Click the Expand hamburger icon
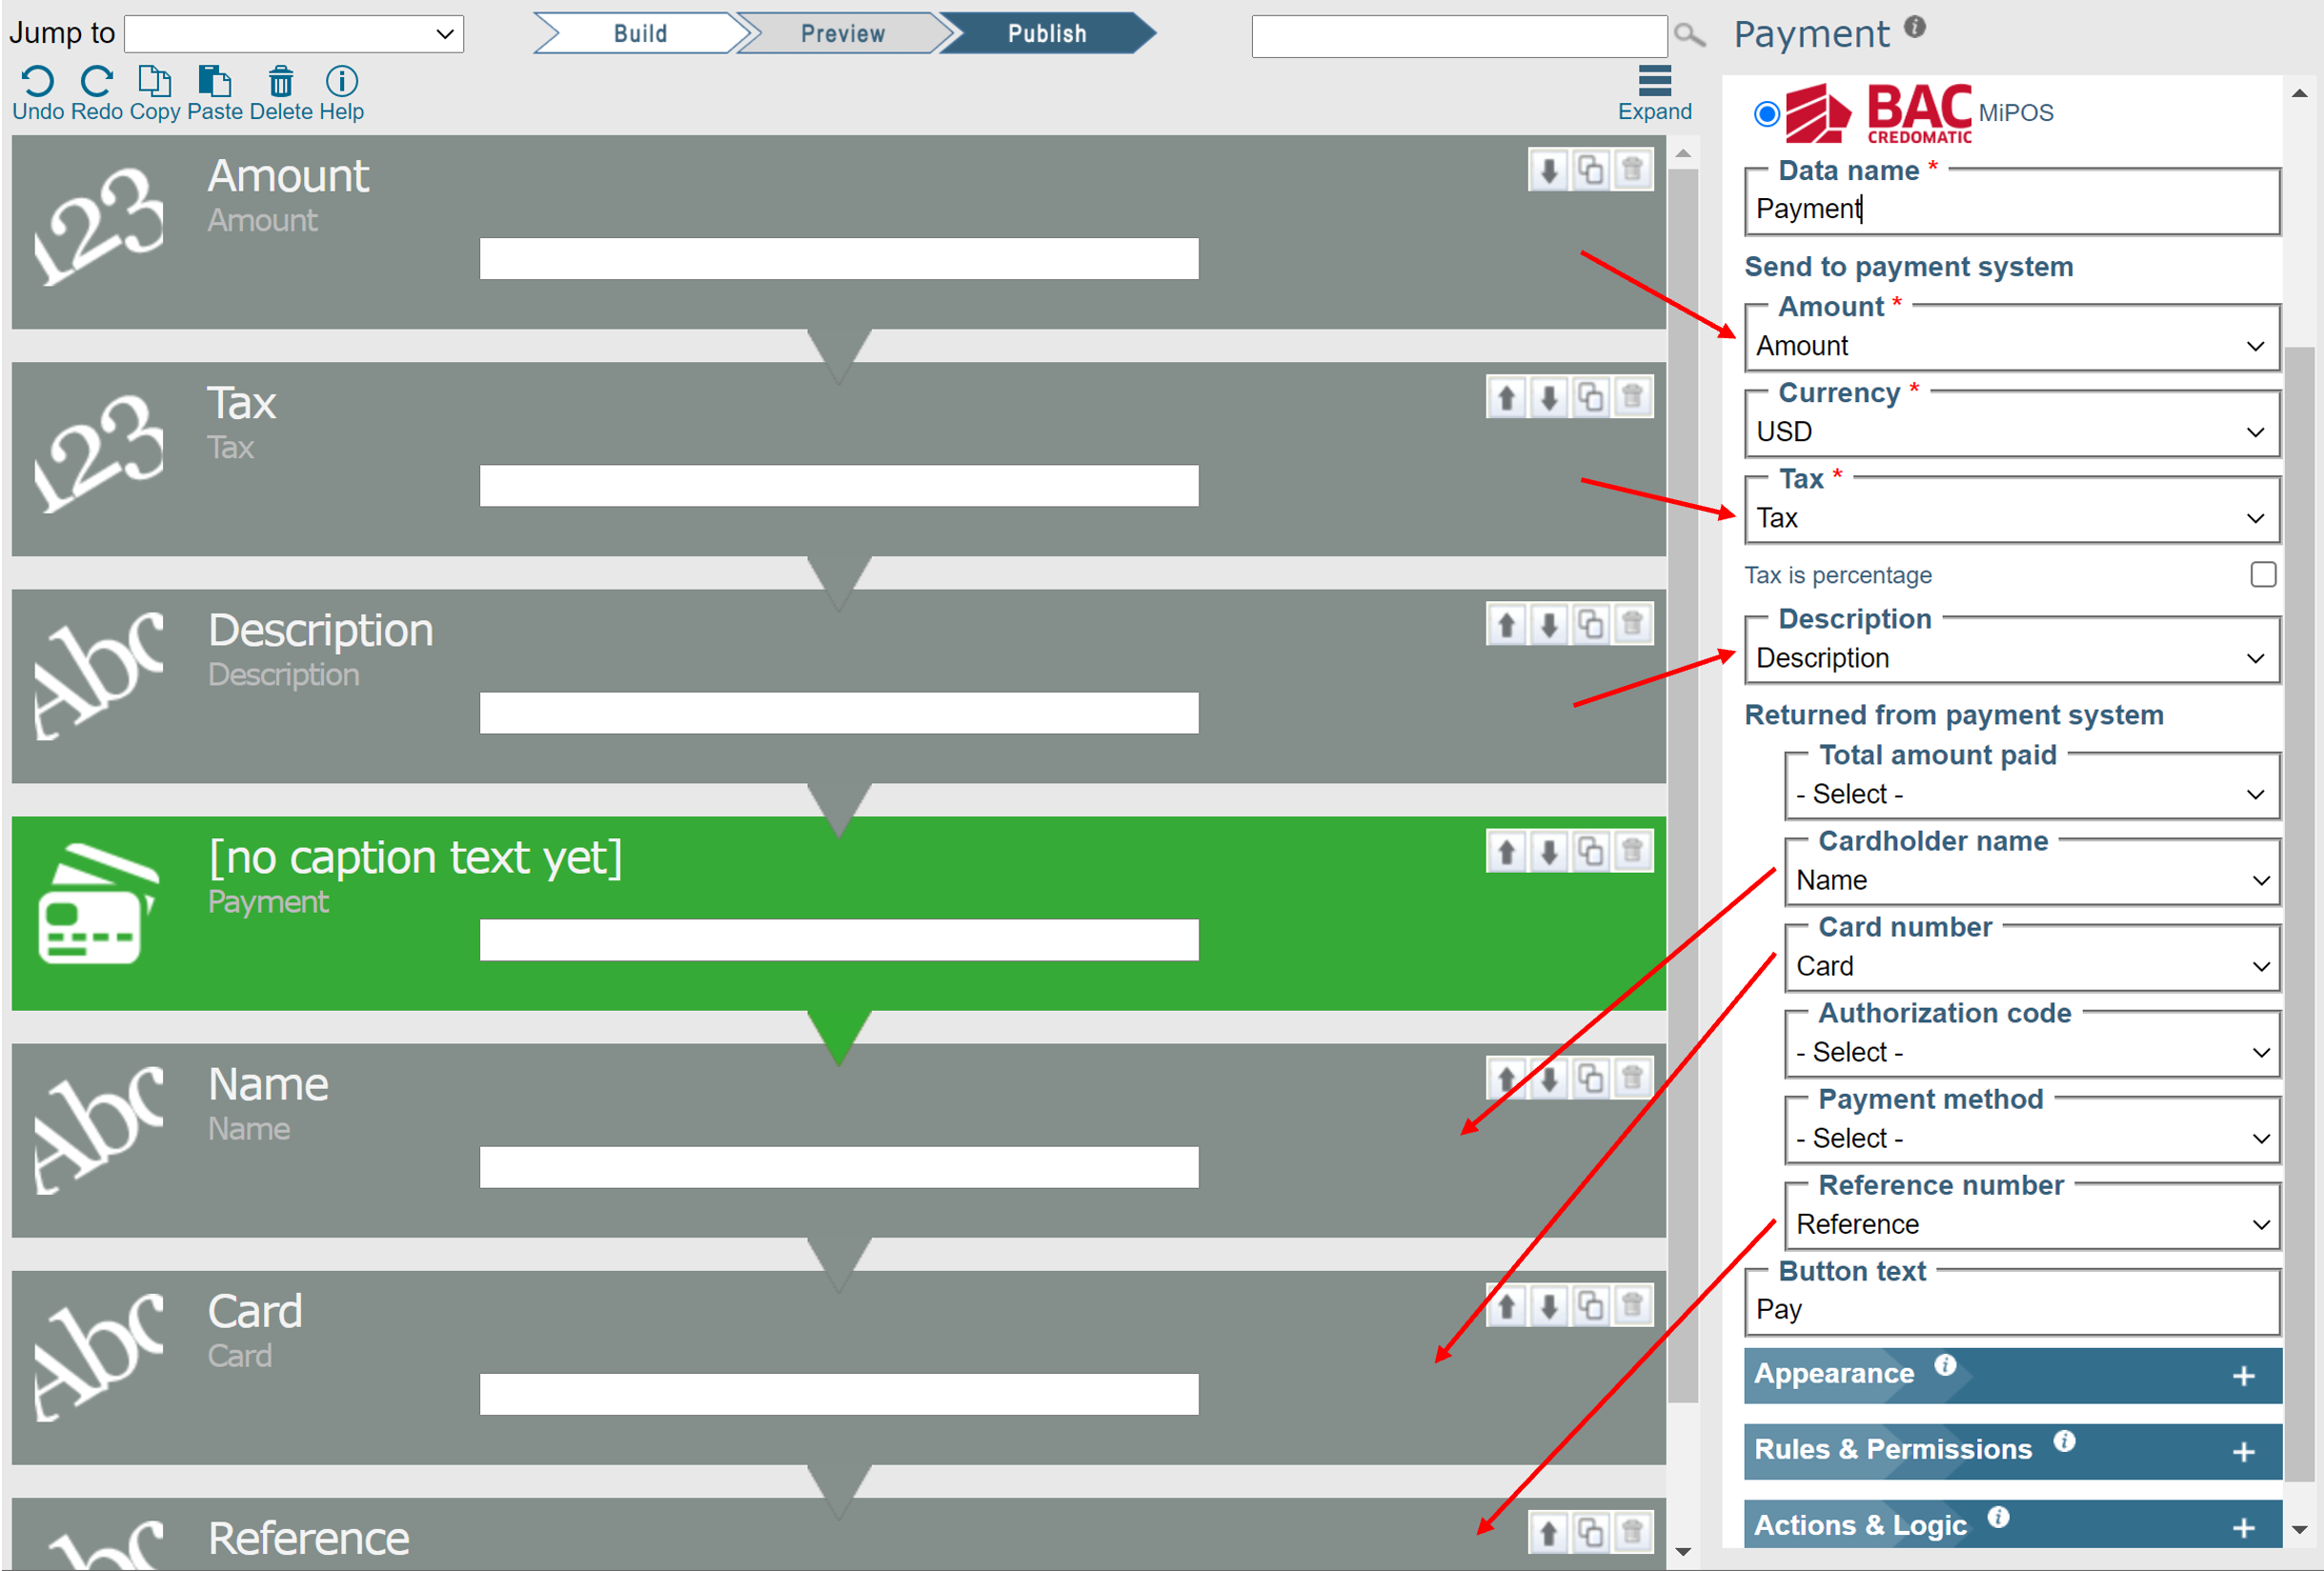2324x1571 pixels. (1654, 80)
